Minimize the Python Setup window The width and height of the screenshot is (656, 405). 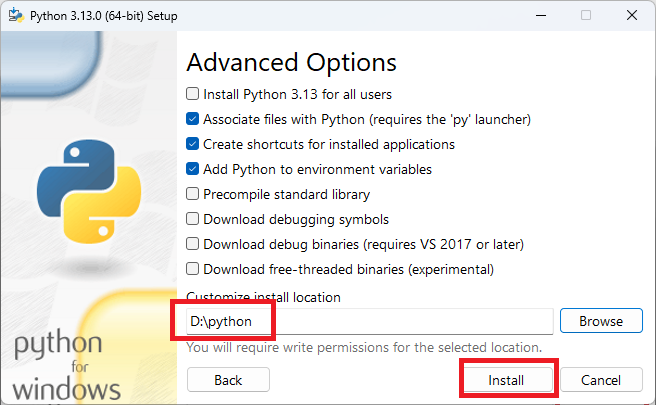(541, 15)
